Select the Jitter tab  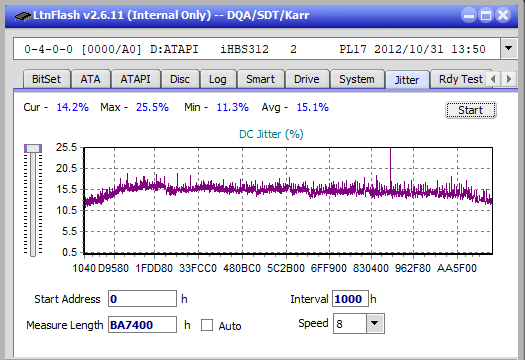tap(407, 80)
